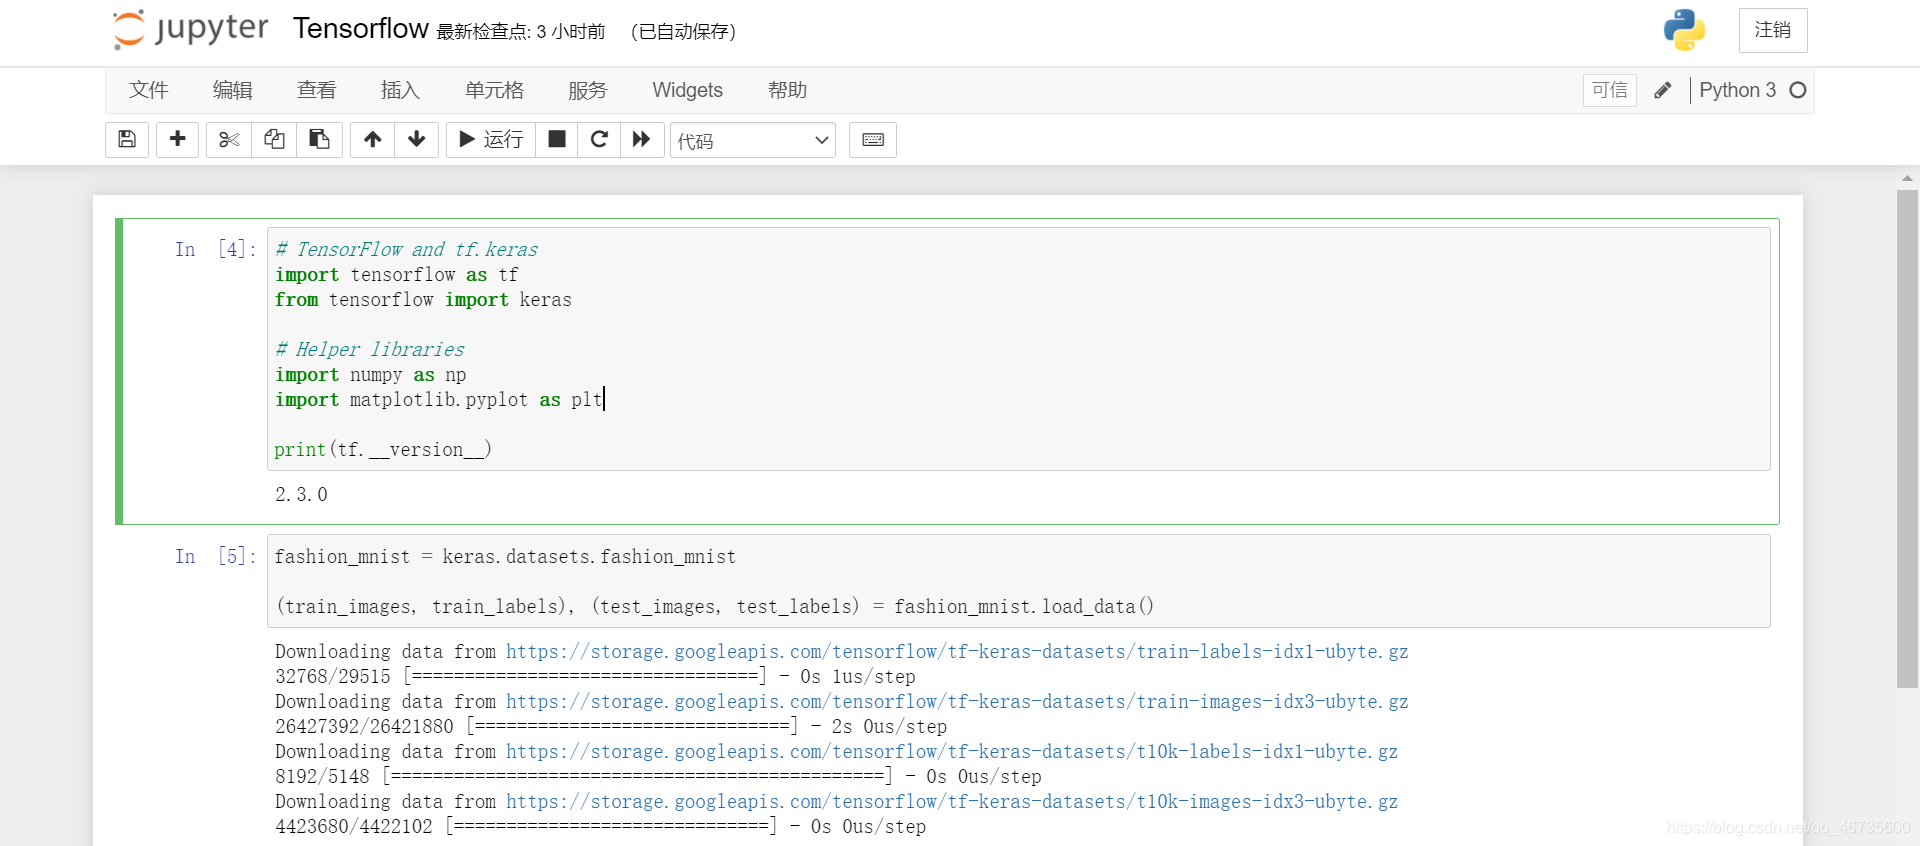The height and width of the screenshot is (846, 1920).
Task: Open the train-images-idx3-ubyte.gz download link
Action: tap(957, 702)
